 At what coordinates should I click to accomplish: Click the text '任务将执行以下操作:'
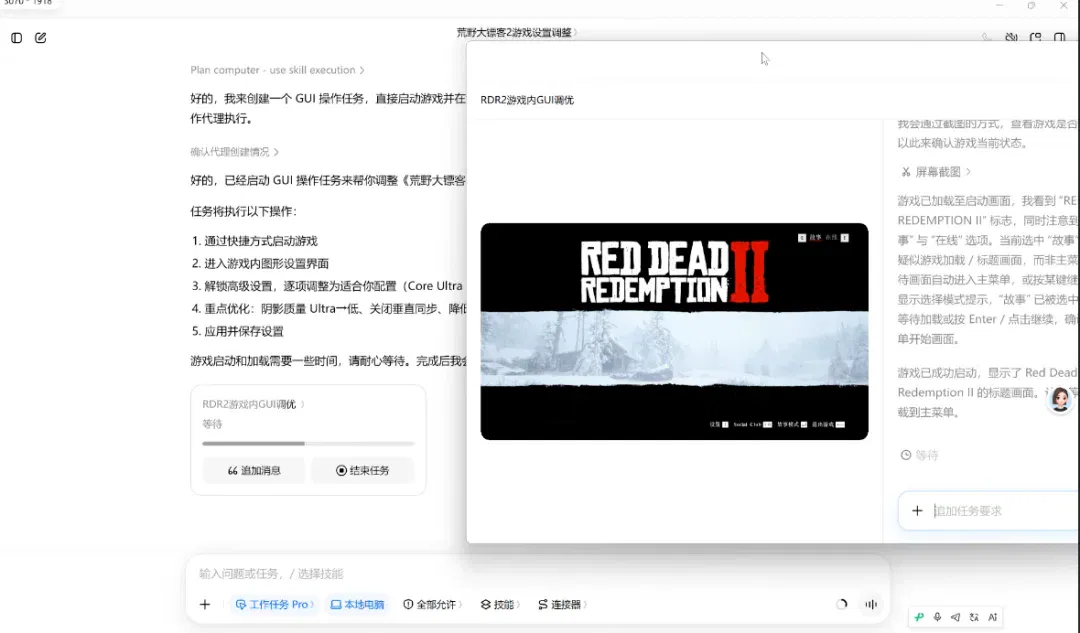point(244,211)
